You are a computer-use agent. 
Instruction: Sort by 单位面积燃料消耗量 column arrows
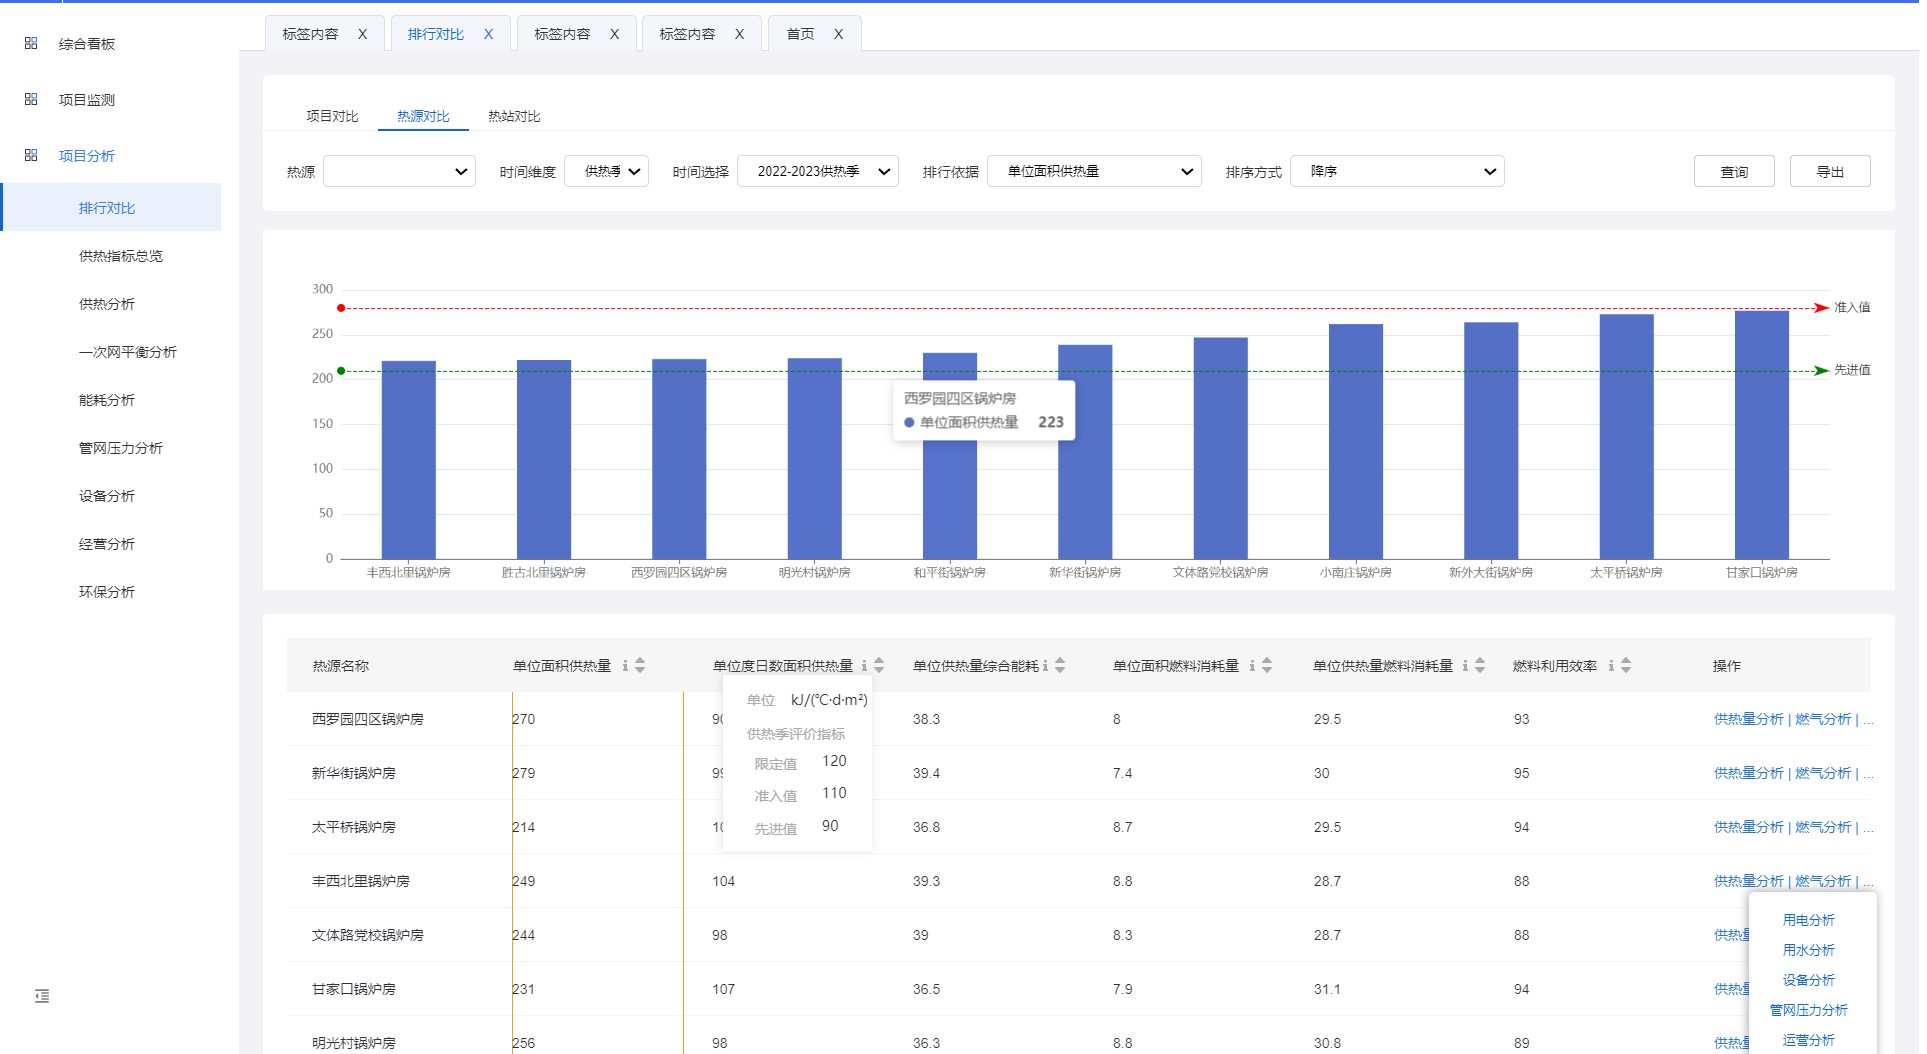coord(1267,665)
